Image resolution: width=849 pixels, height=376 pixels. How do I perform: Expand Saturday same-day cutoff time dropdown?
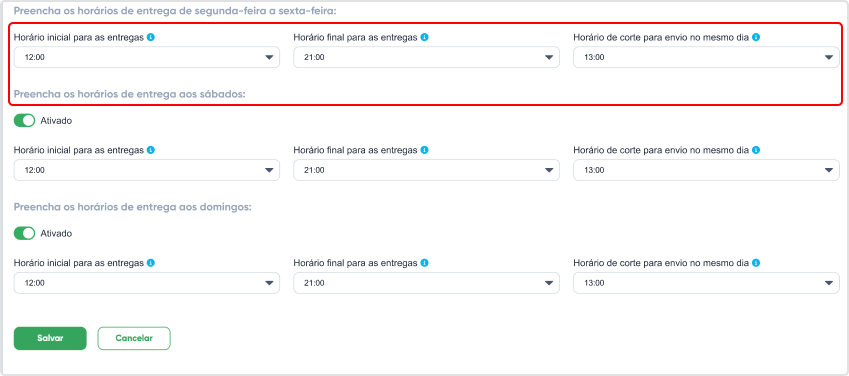pos(707,170)
